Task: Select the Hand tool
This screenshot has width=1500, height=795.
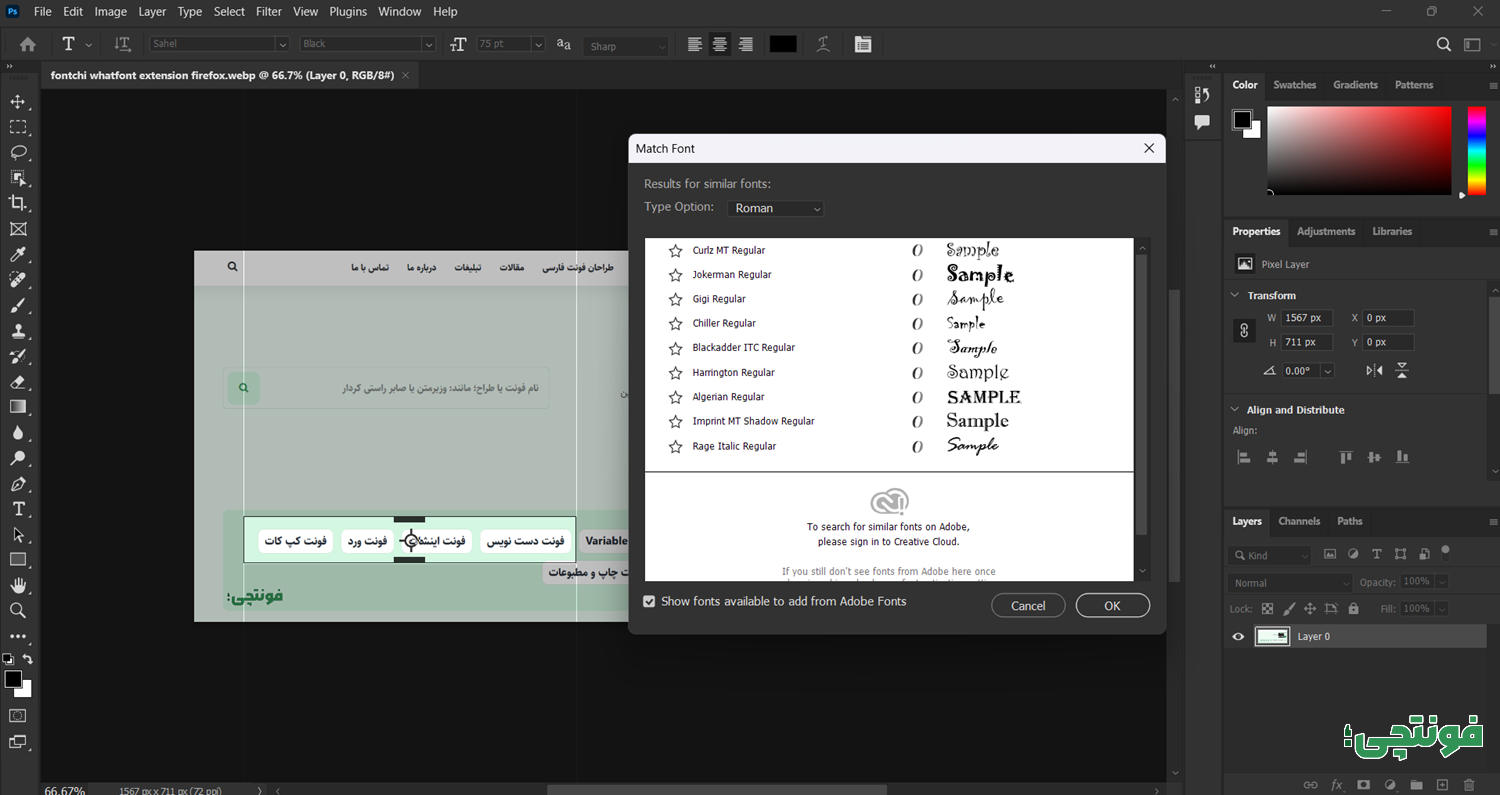Action: point(18,585)
